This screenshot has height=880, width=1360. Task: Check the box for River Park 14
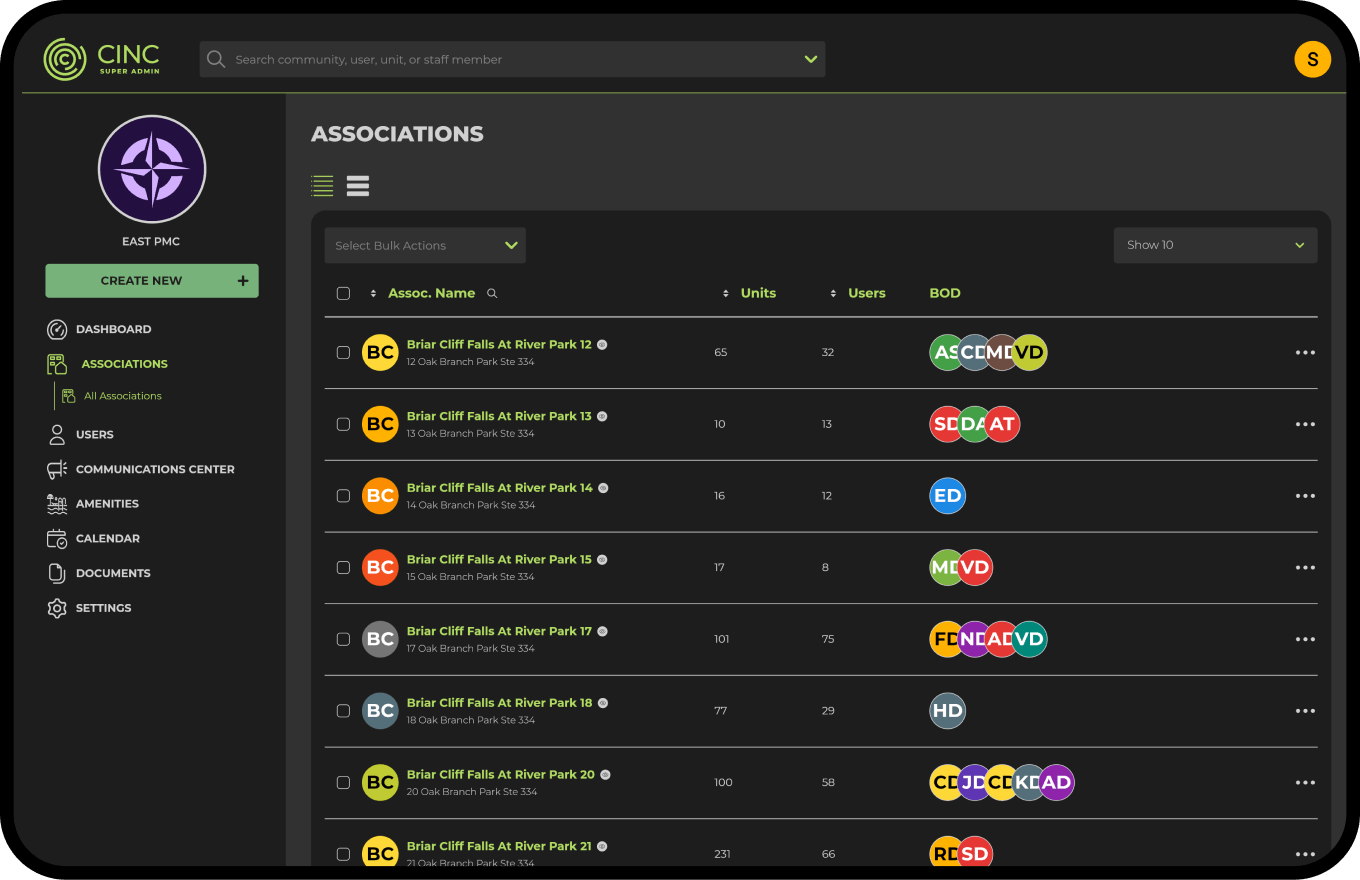(x=343, y=496)
